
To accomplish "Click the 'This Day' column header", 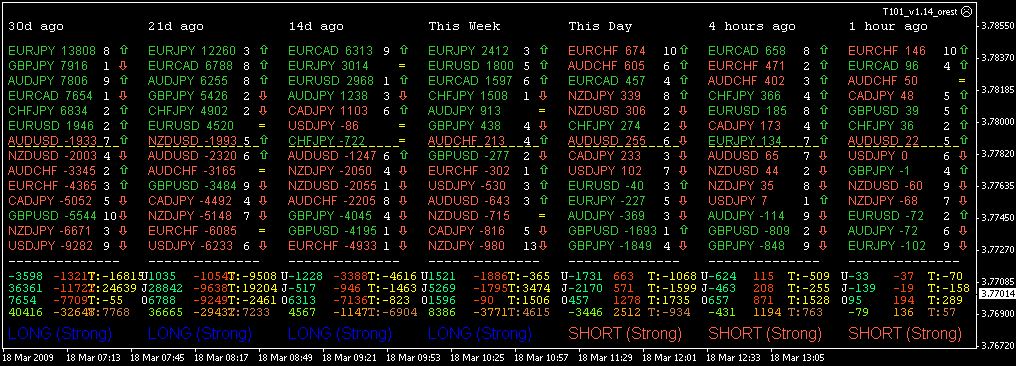I will click(601, 27).
